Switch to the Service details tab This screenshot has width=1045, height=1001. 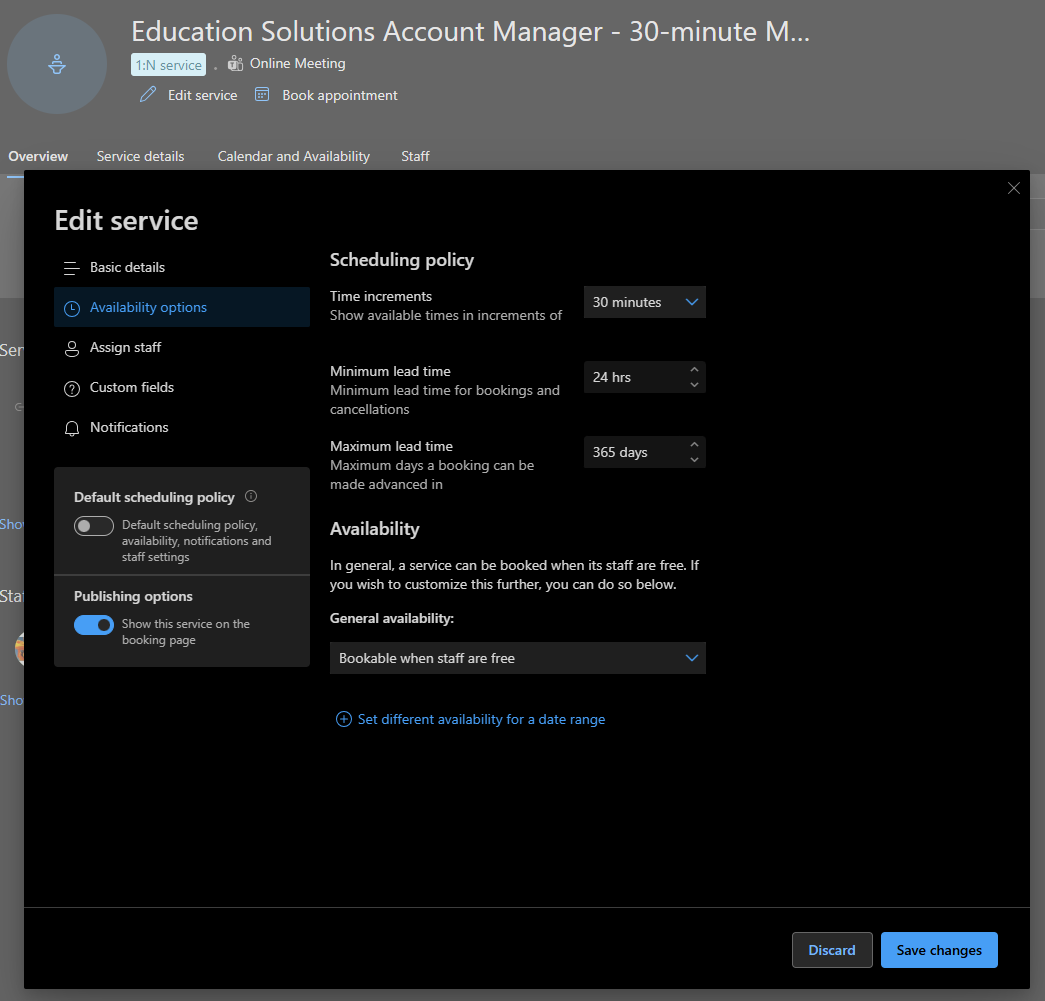[x=140, y=156]
